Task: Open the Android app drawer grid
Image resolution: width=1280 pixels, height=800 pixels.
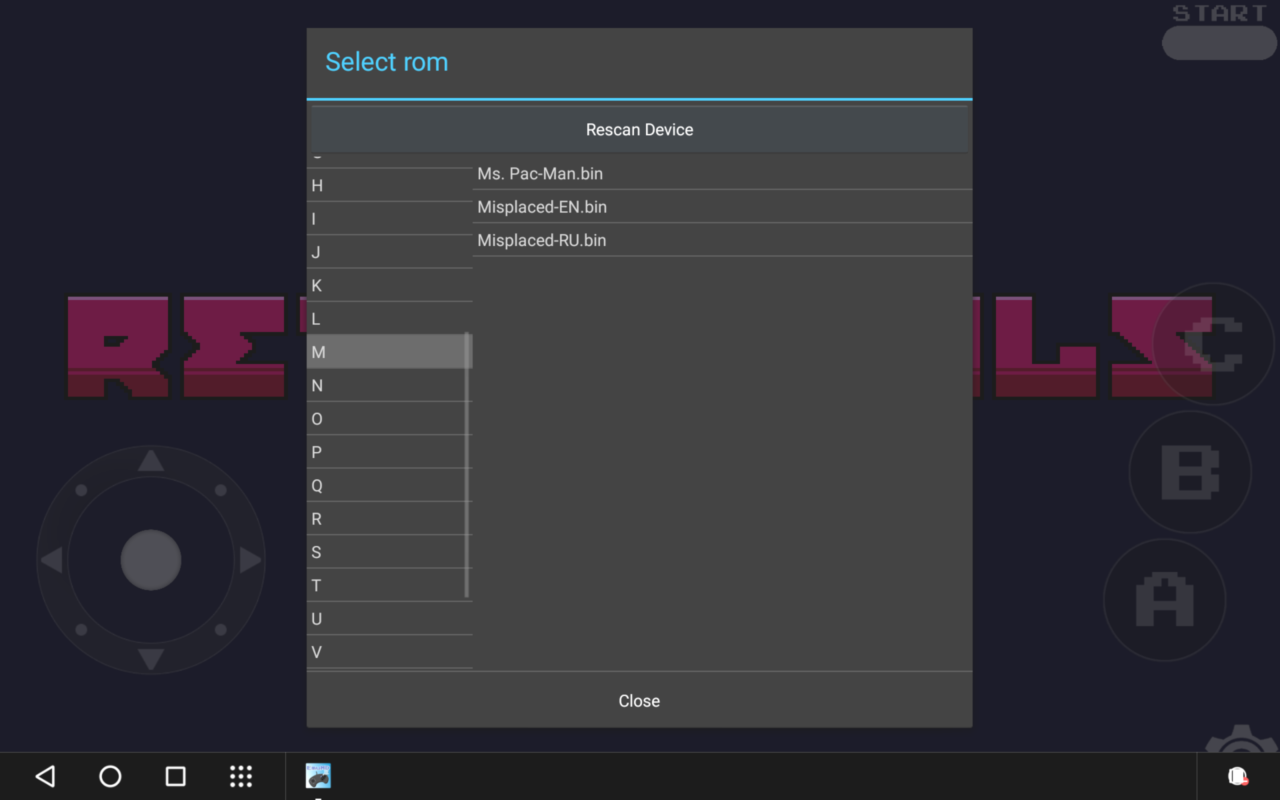Action: pos(241,776)
